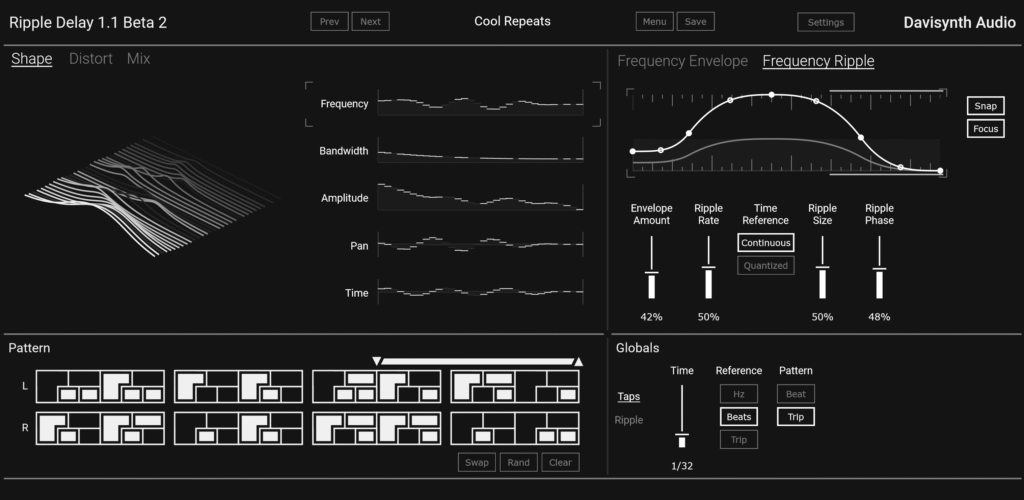Toggle the Snap option

click(x=986, y=106)
